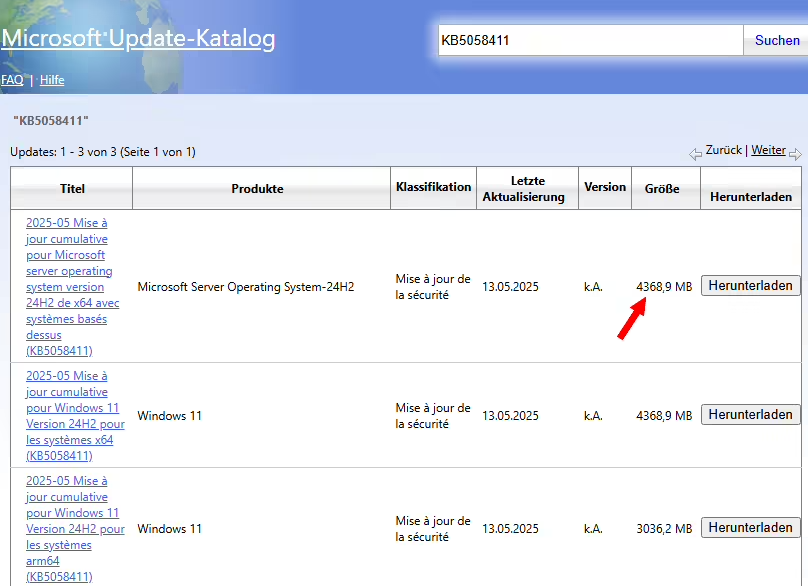
Task: Open the FAQ page
Action: point(12,80)
